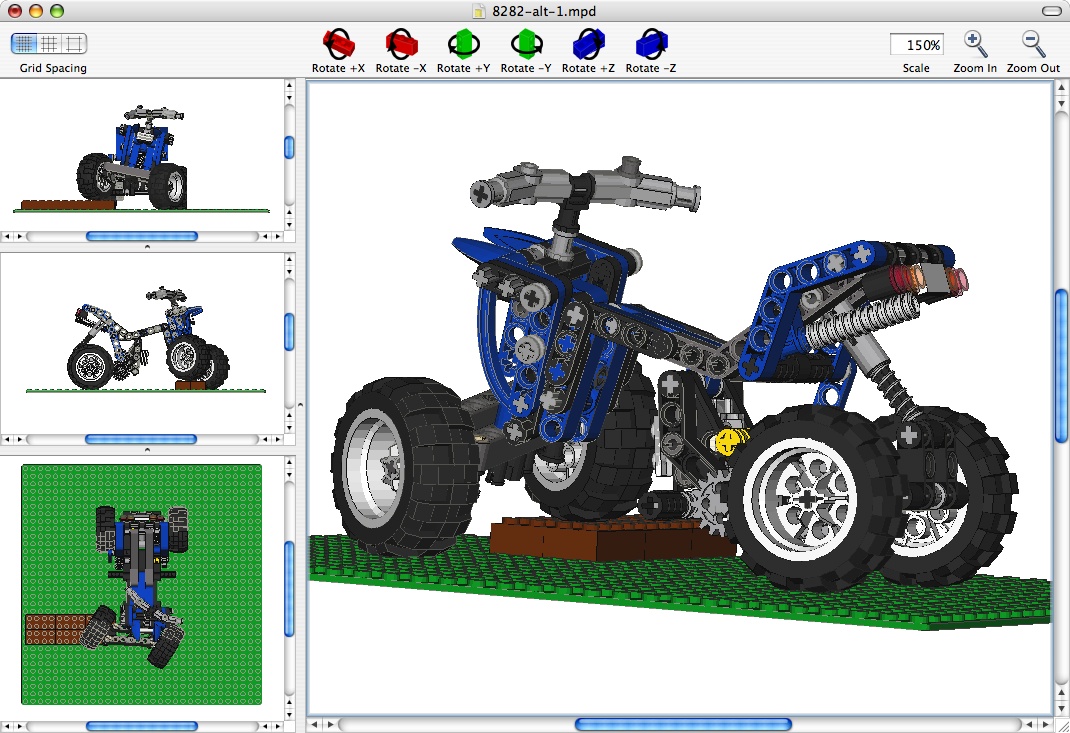Click the Rotate +X tool icon

338,43
